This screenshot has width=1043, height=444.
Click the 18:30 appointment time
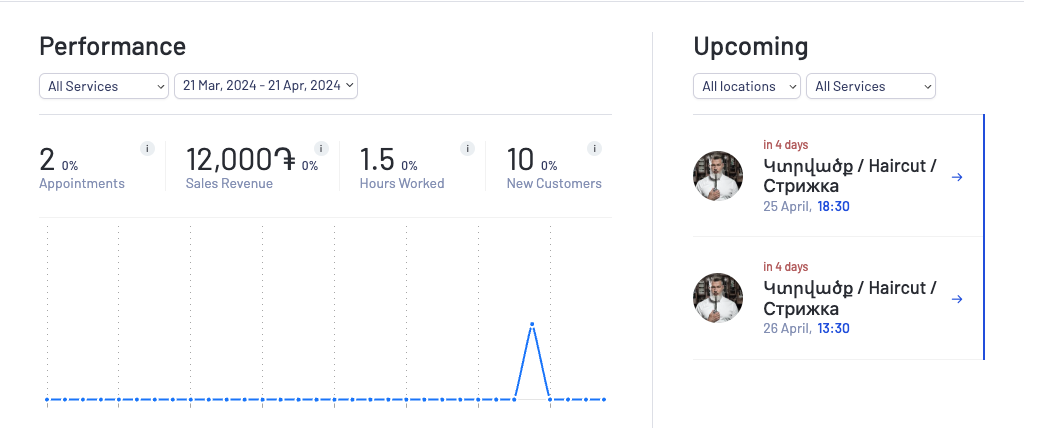[833, 206]
